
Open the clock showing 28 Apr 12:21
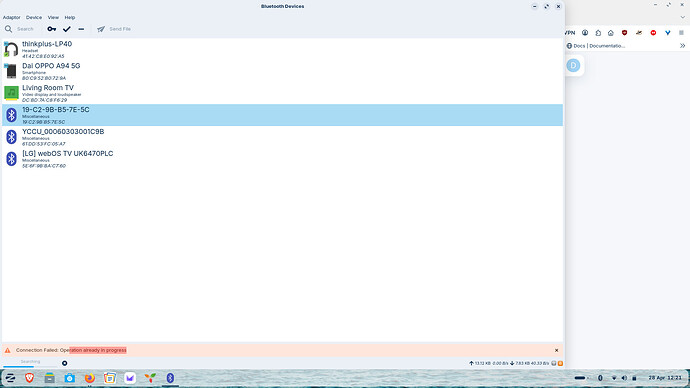(665, 378)
